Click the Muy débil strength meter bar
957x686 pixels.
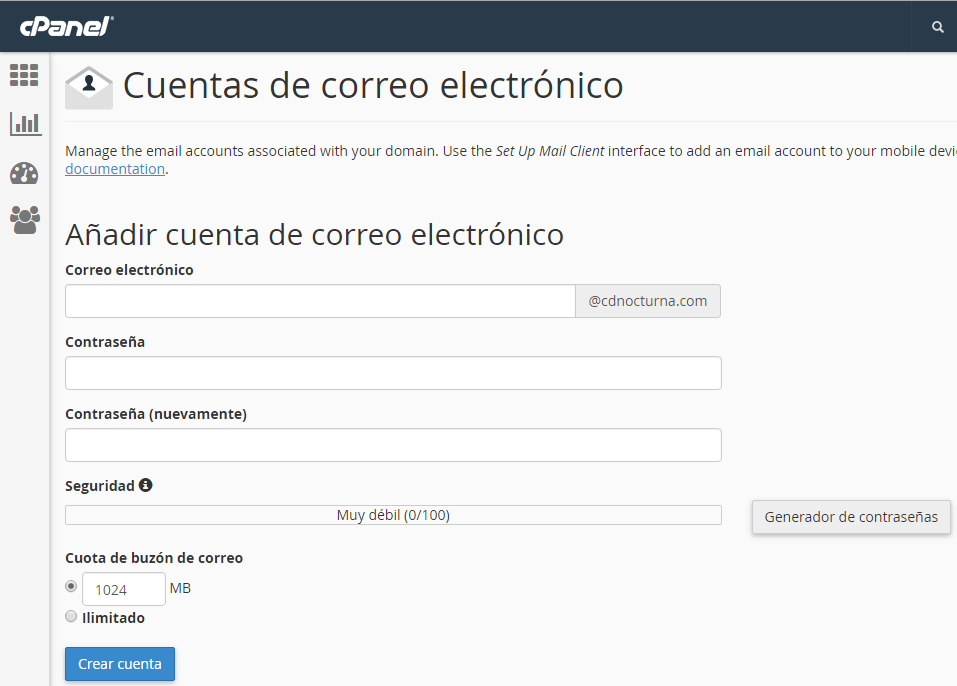[393, 515]
